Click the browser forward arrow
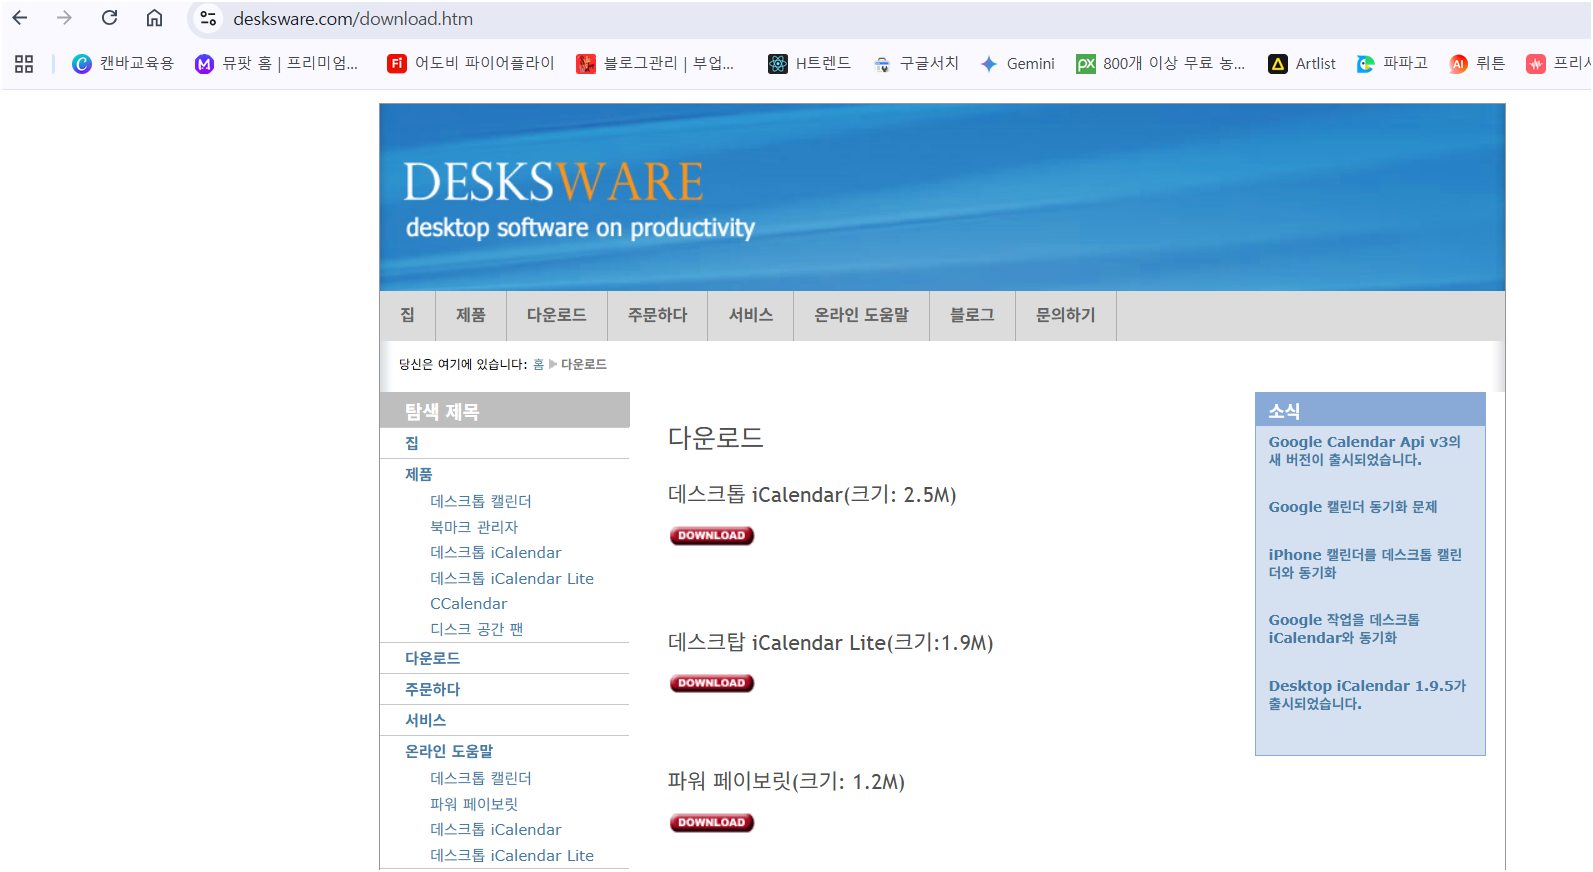This screenshot has height=872, width=1593. click(64, 18)
